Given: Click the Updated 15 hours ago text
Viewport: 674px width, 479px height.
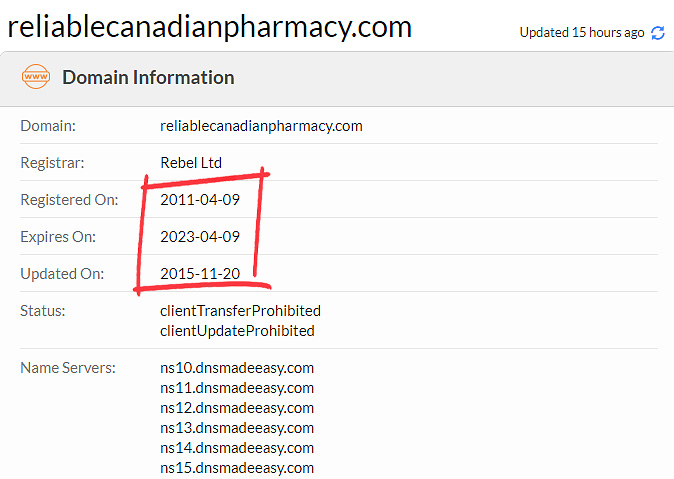Looking at the screenshot, I should (582, 33).
